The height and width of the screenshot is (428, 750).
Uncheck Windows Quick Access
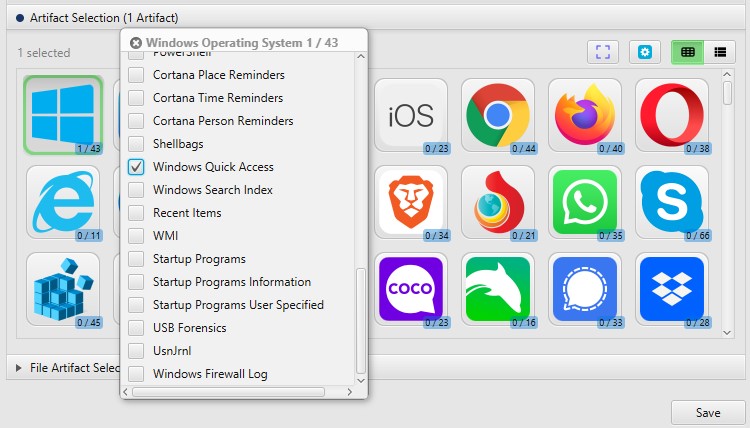click(136, 166)
